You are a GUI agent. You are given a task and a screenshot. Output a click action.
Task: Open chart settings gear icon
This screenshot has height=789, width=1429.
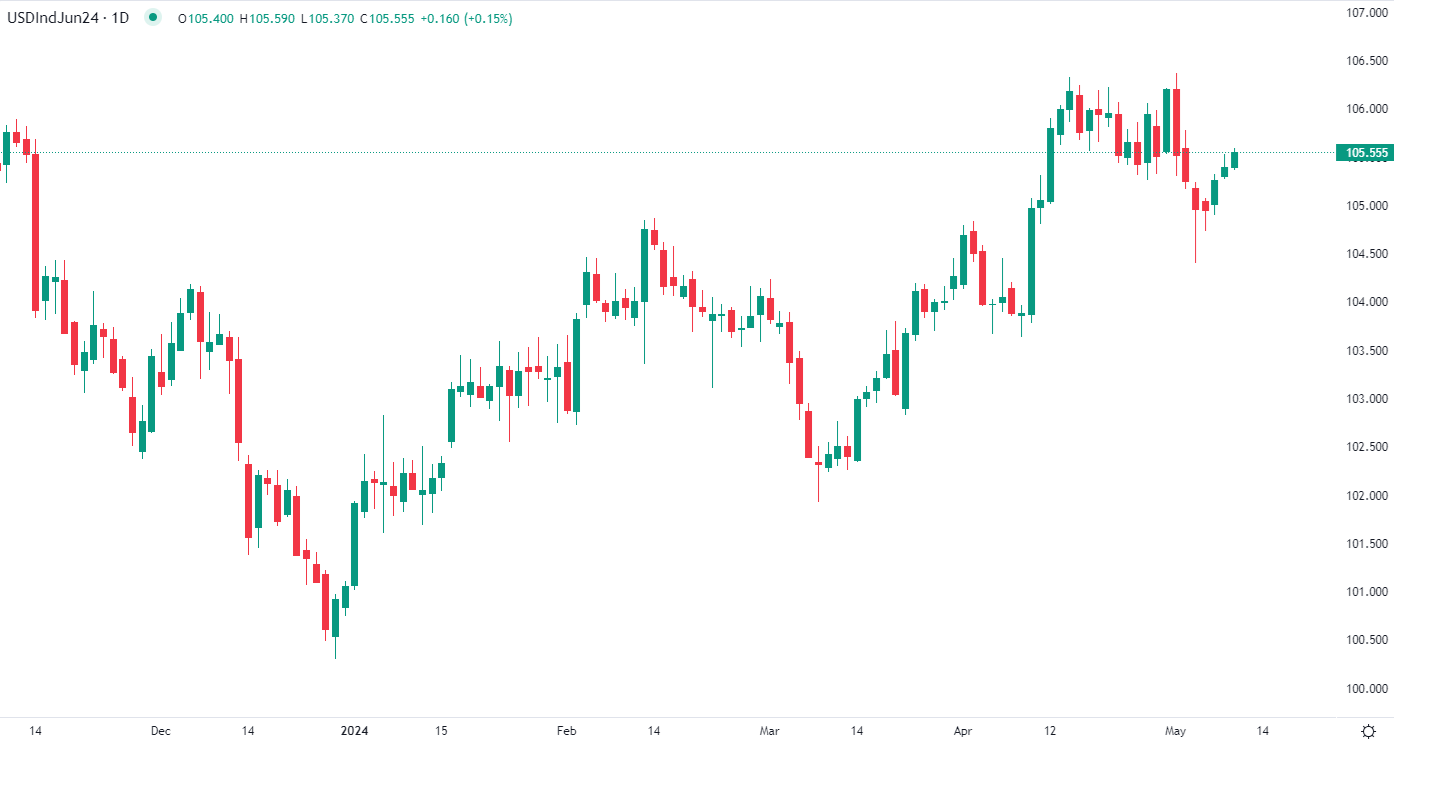click(1368, 731)
